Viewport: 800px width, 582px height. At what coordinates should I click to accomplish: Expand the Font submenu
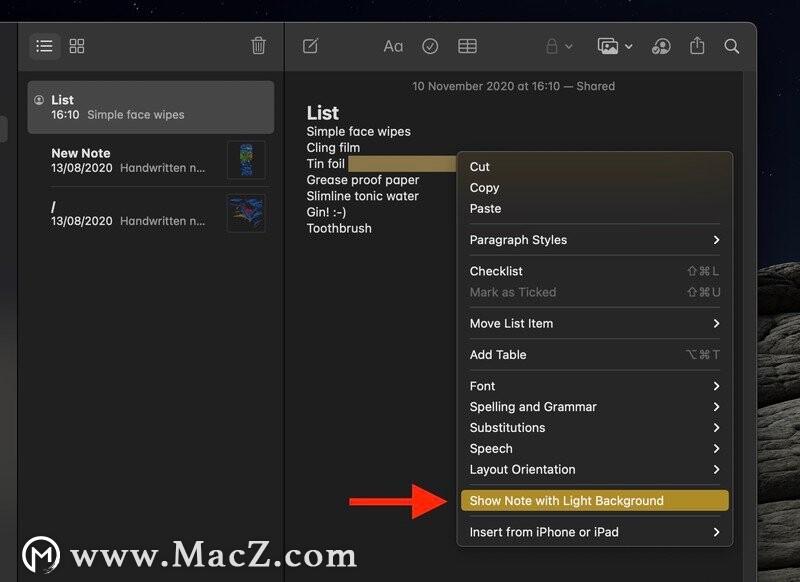[482, 386]
